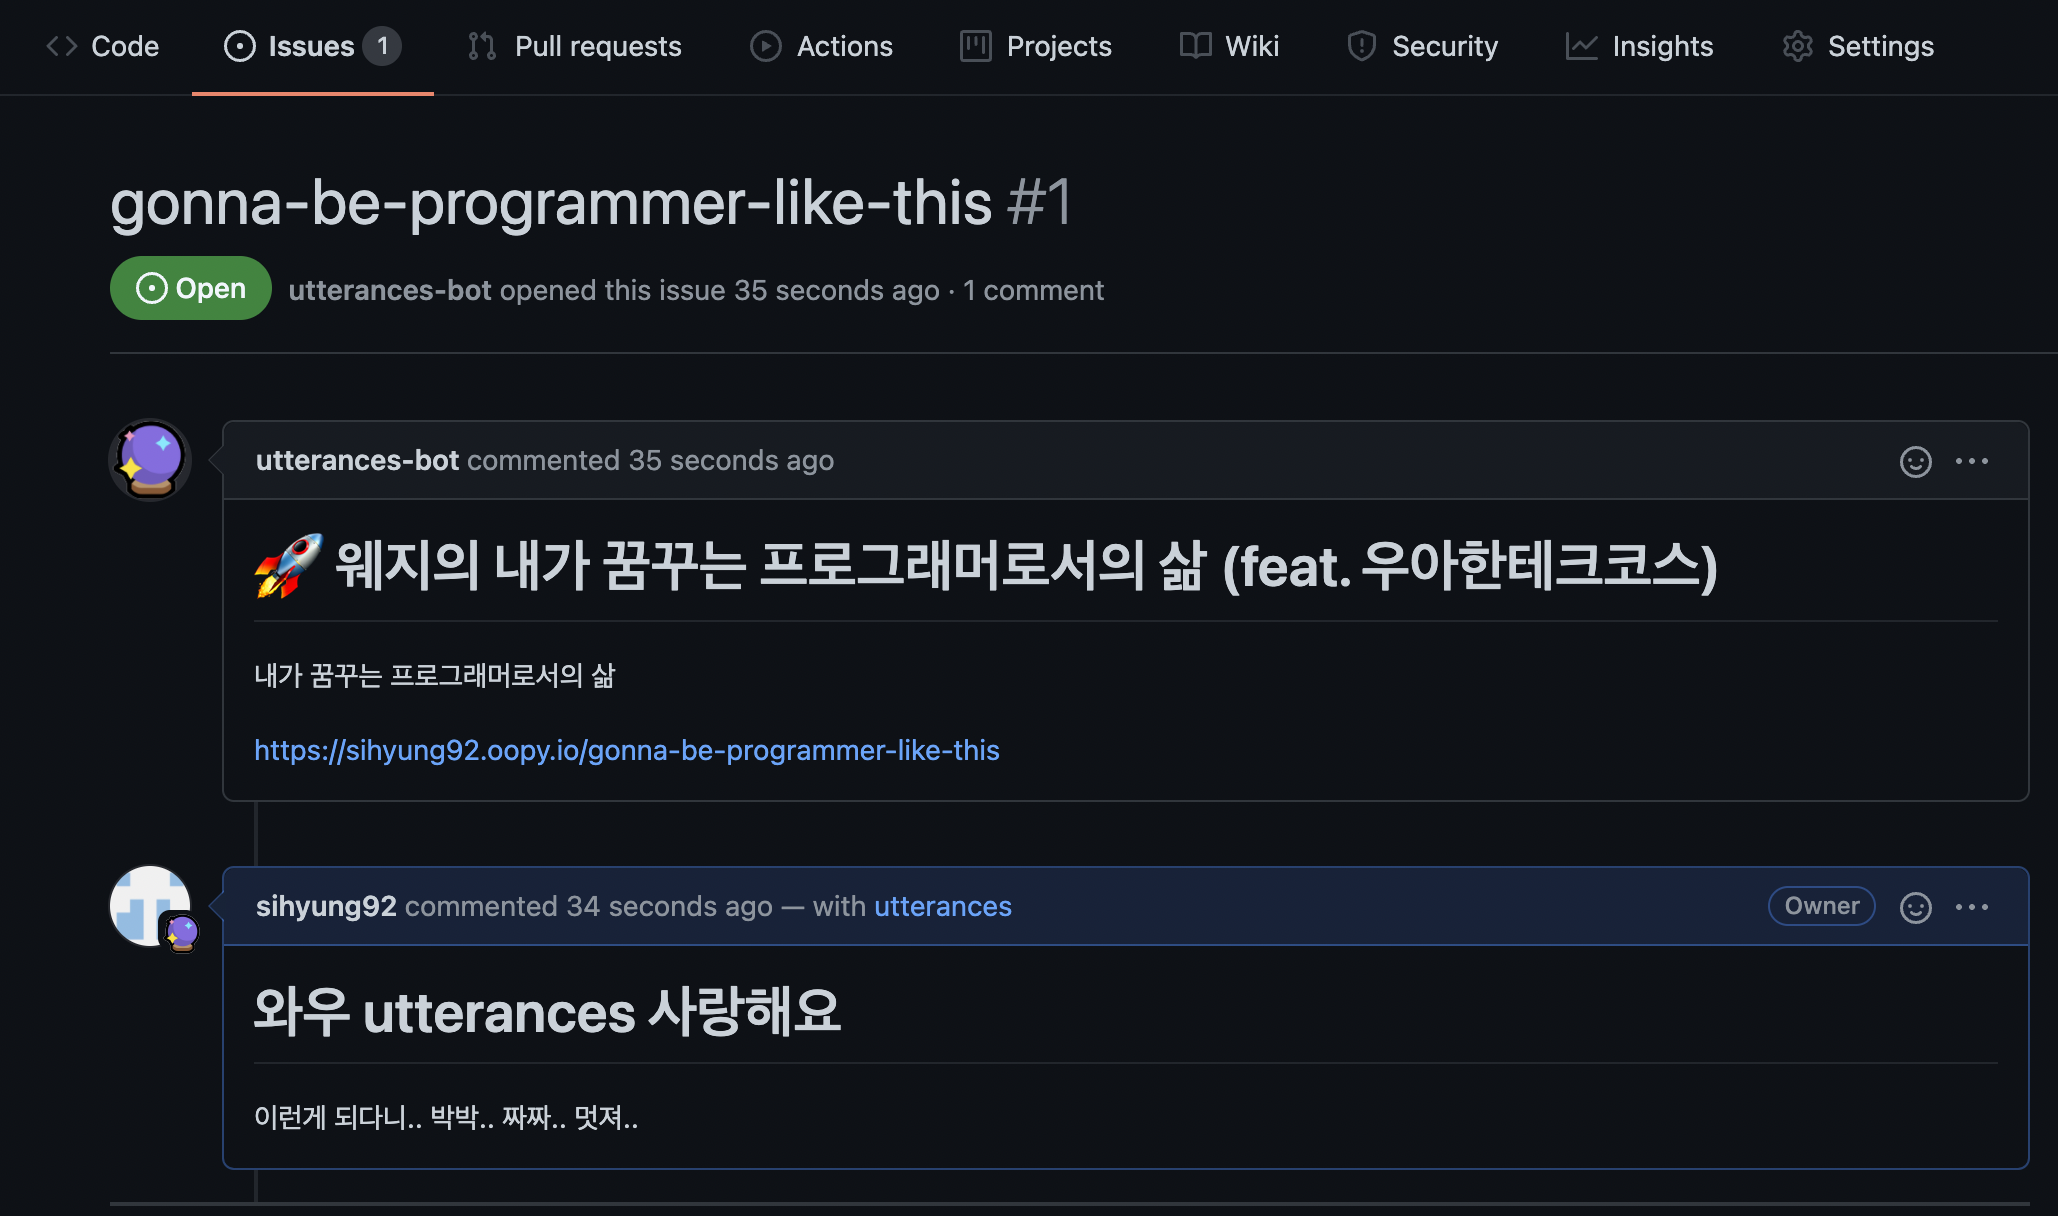Click the Security shield icon
This screenshot has height=1216, width=2058.
(x=1361, y=46)
